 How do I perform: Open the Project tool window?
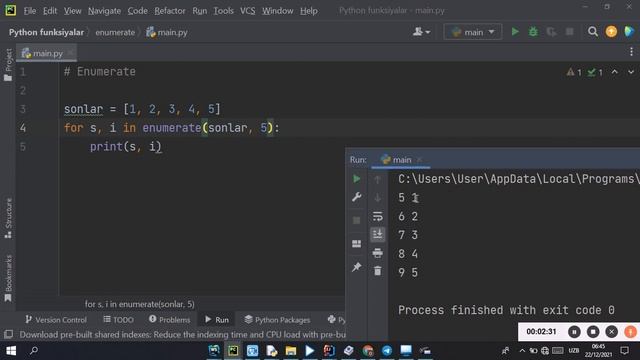(8, 64)
